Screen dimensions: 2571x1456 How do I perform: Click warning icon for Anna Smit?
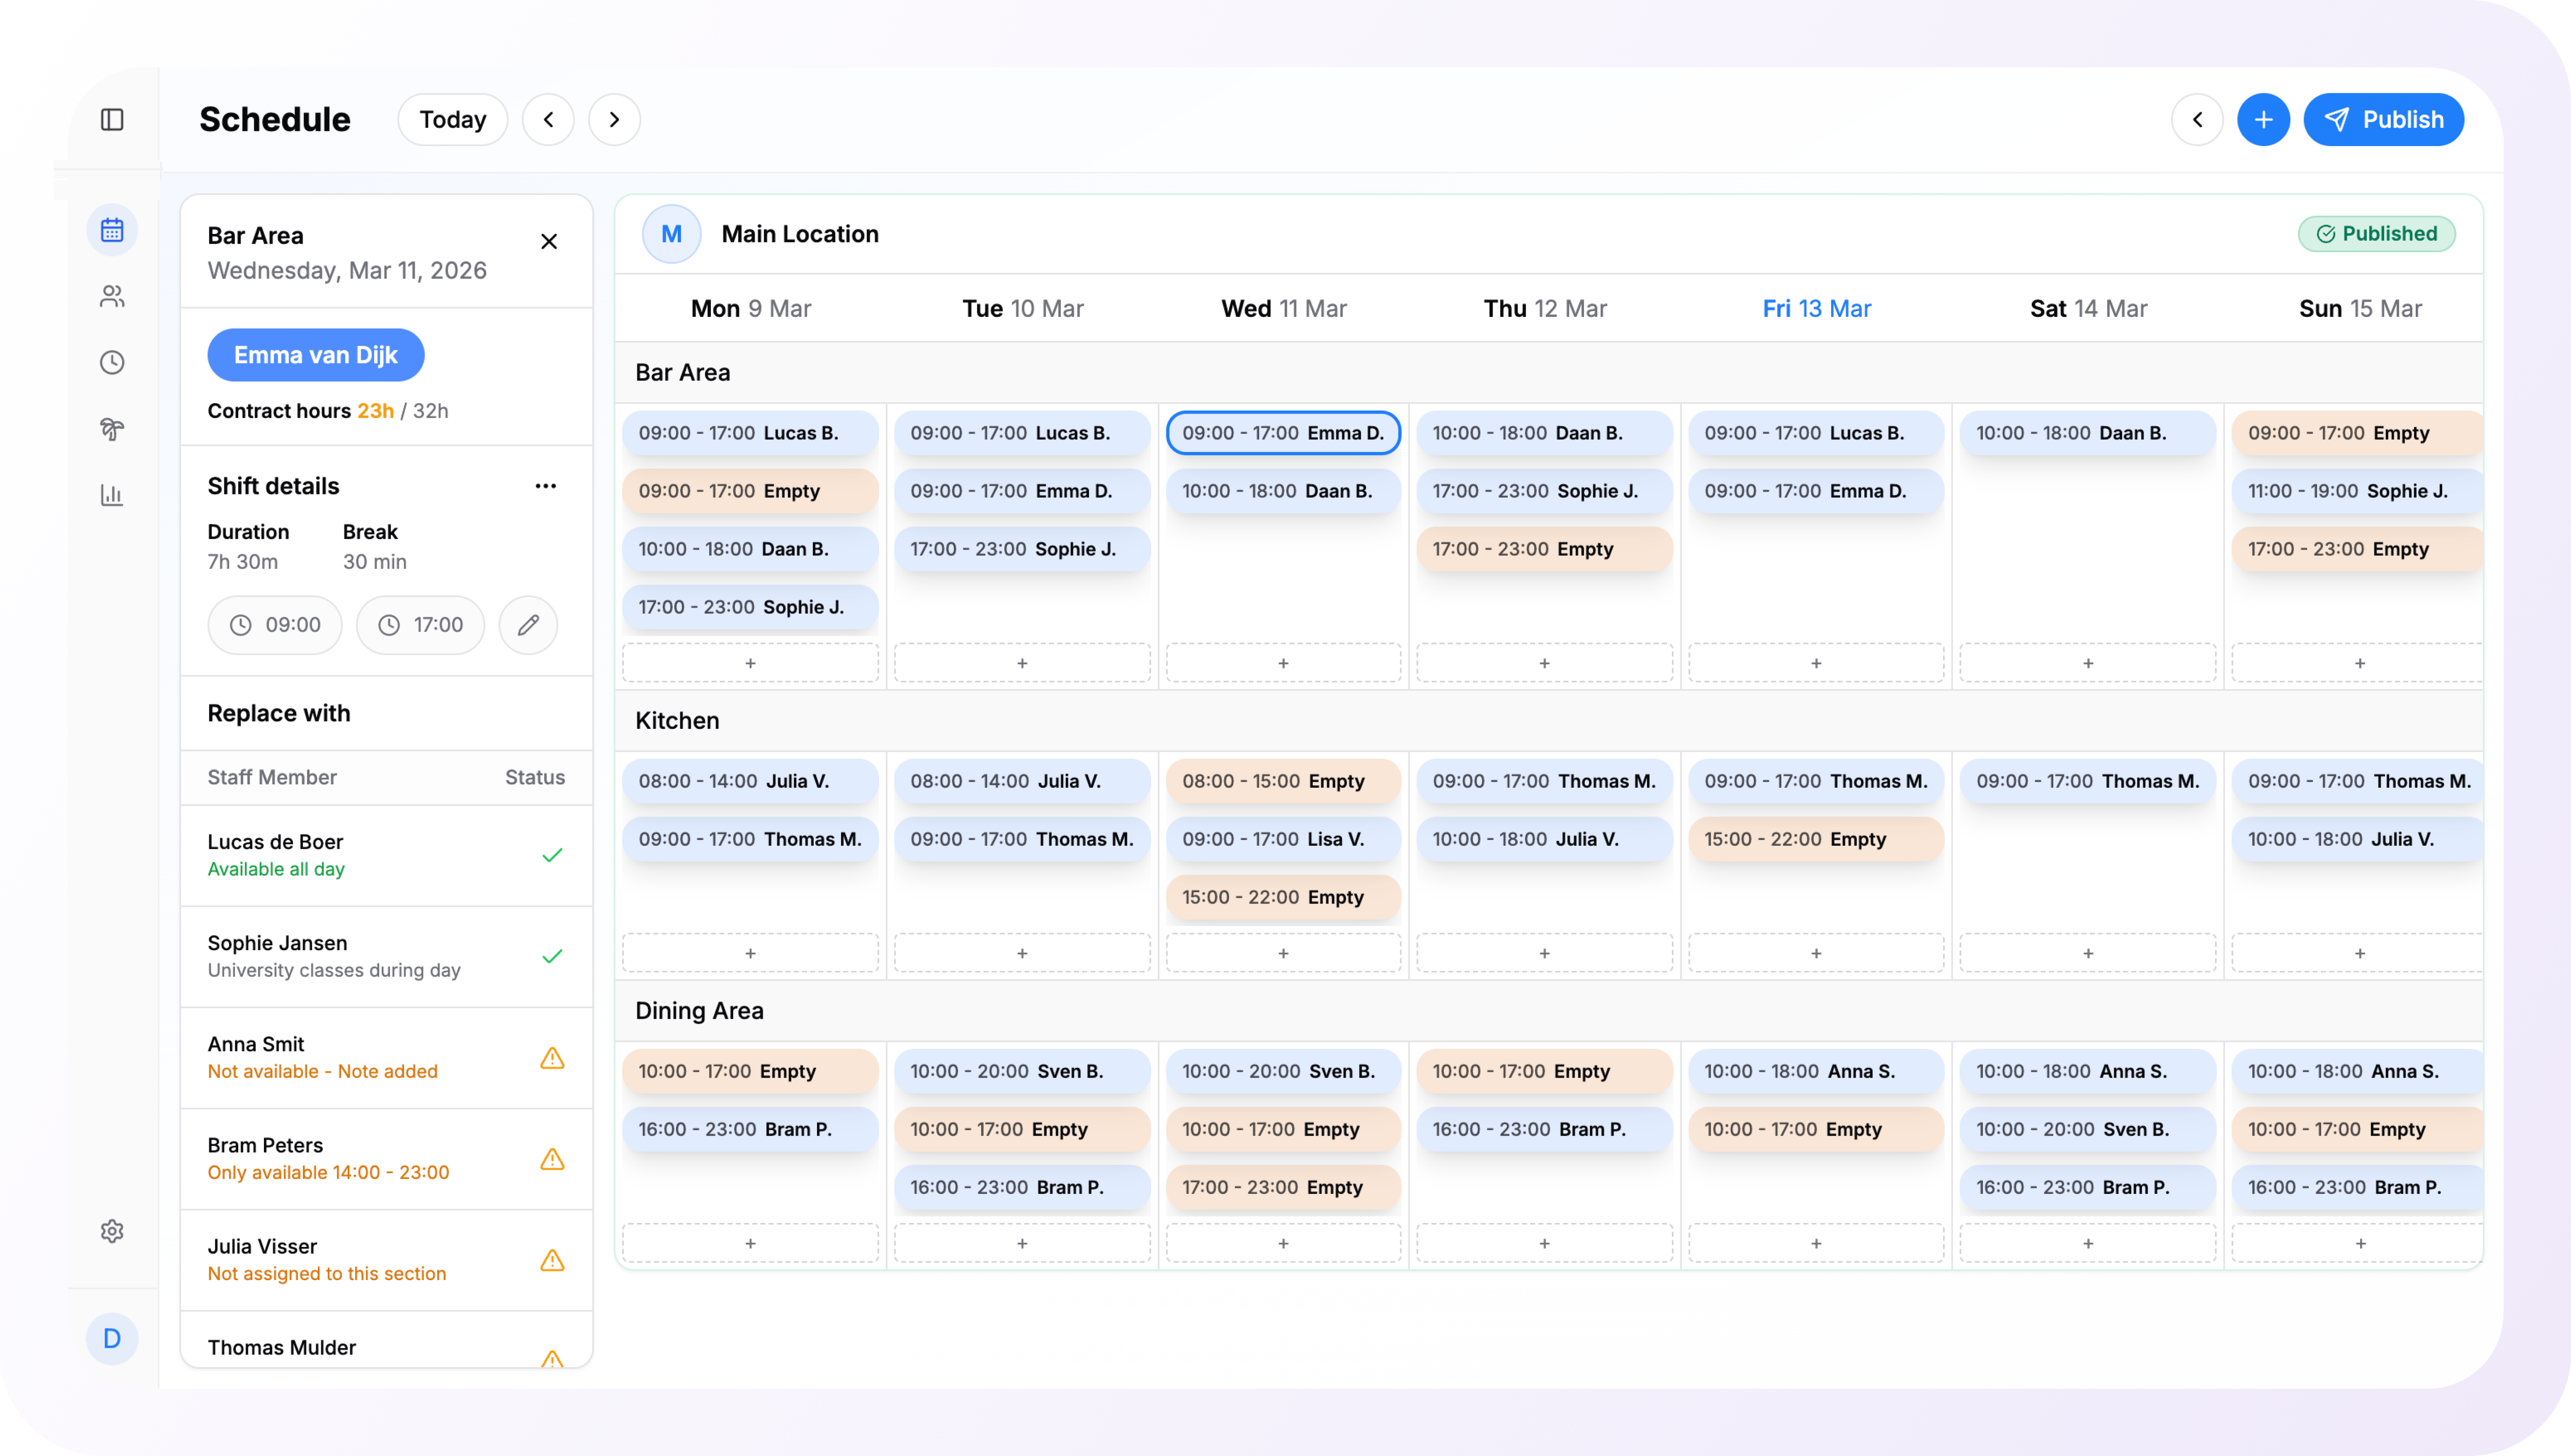(x=552, y=1057)
